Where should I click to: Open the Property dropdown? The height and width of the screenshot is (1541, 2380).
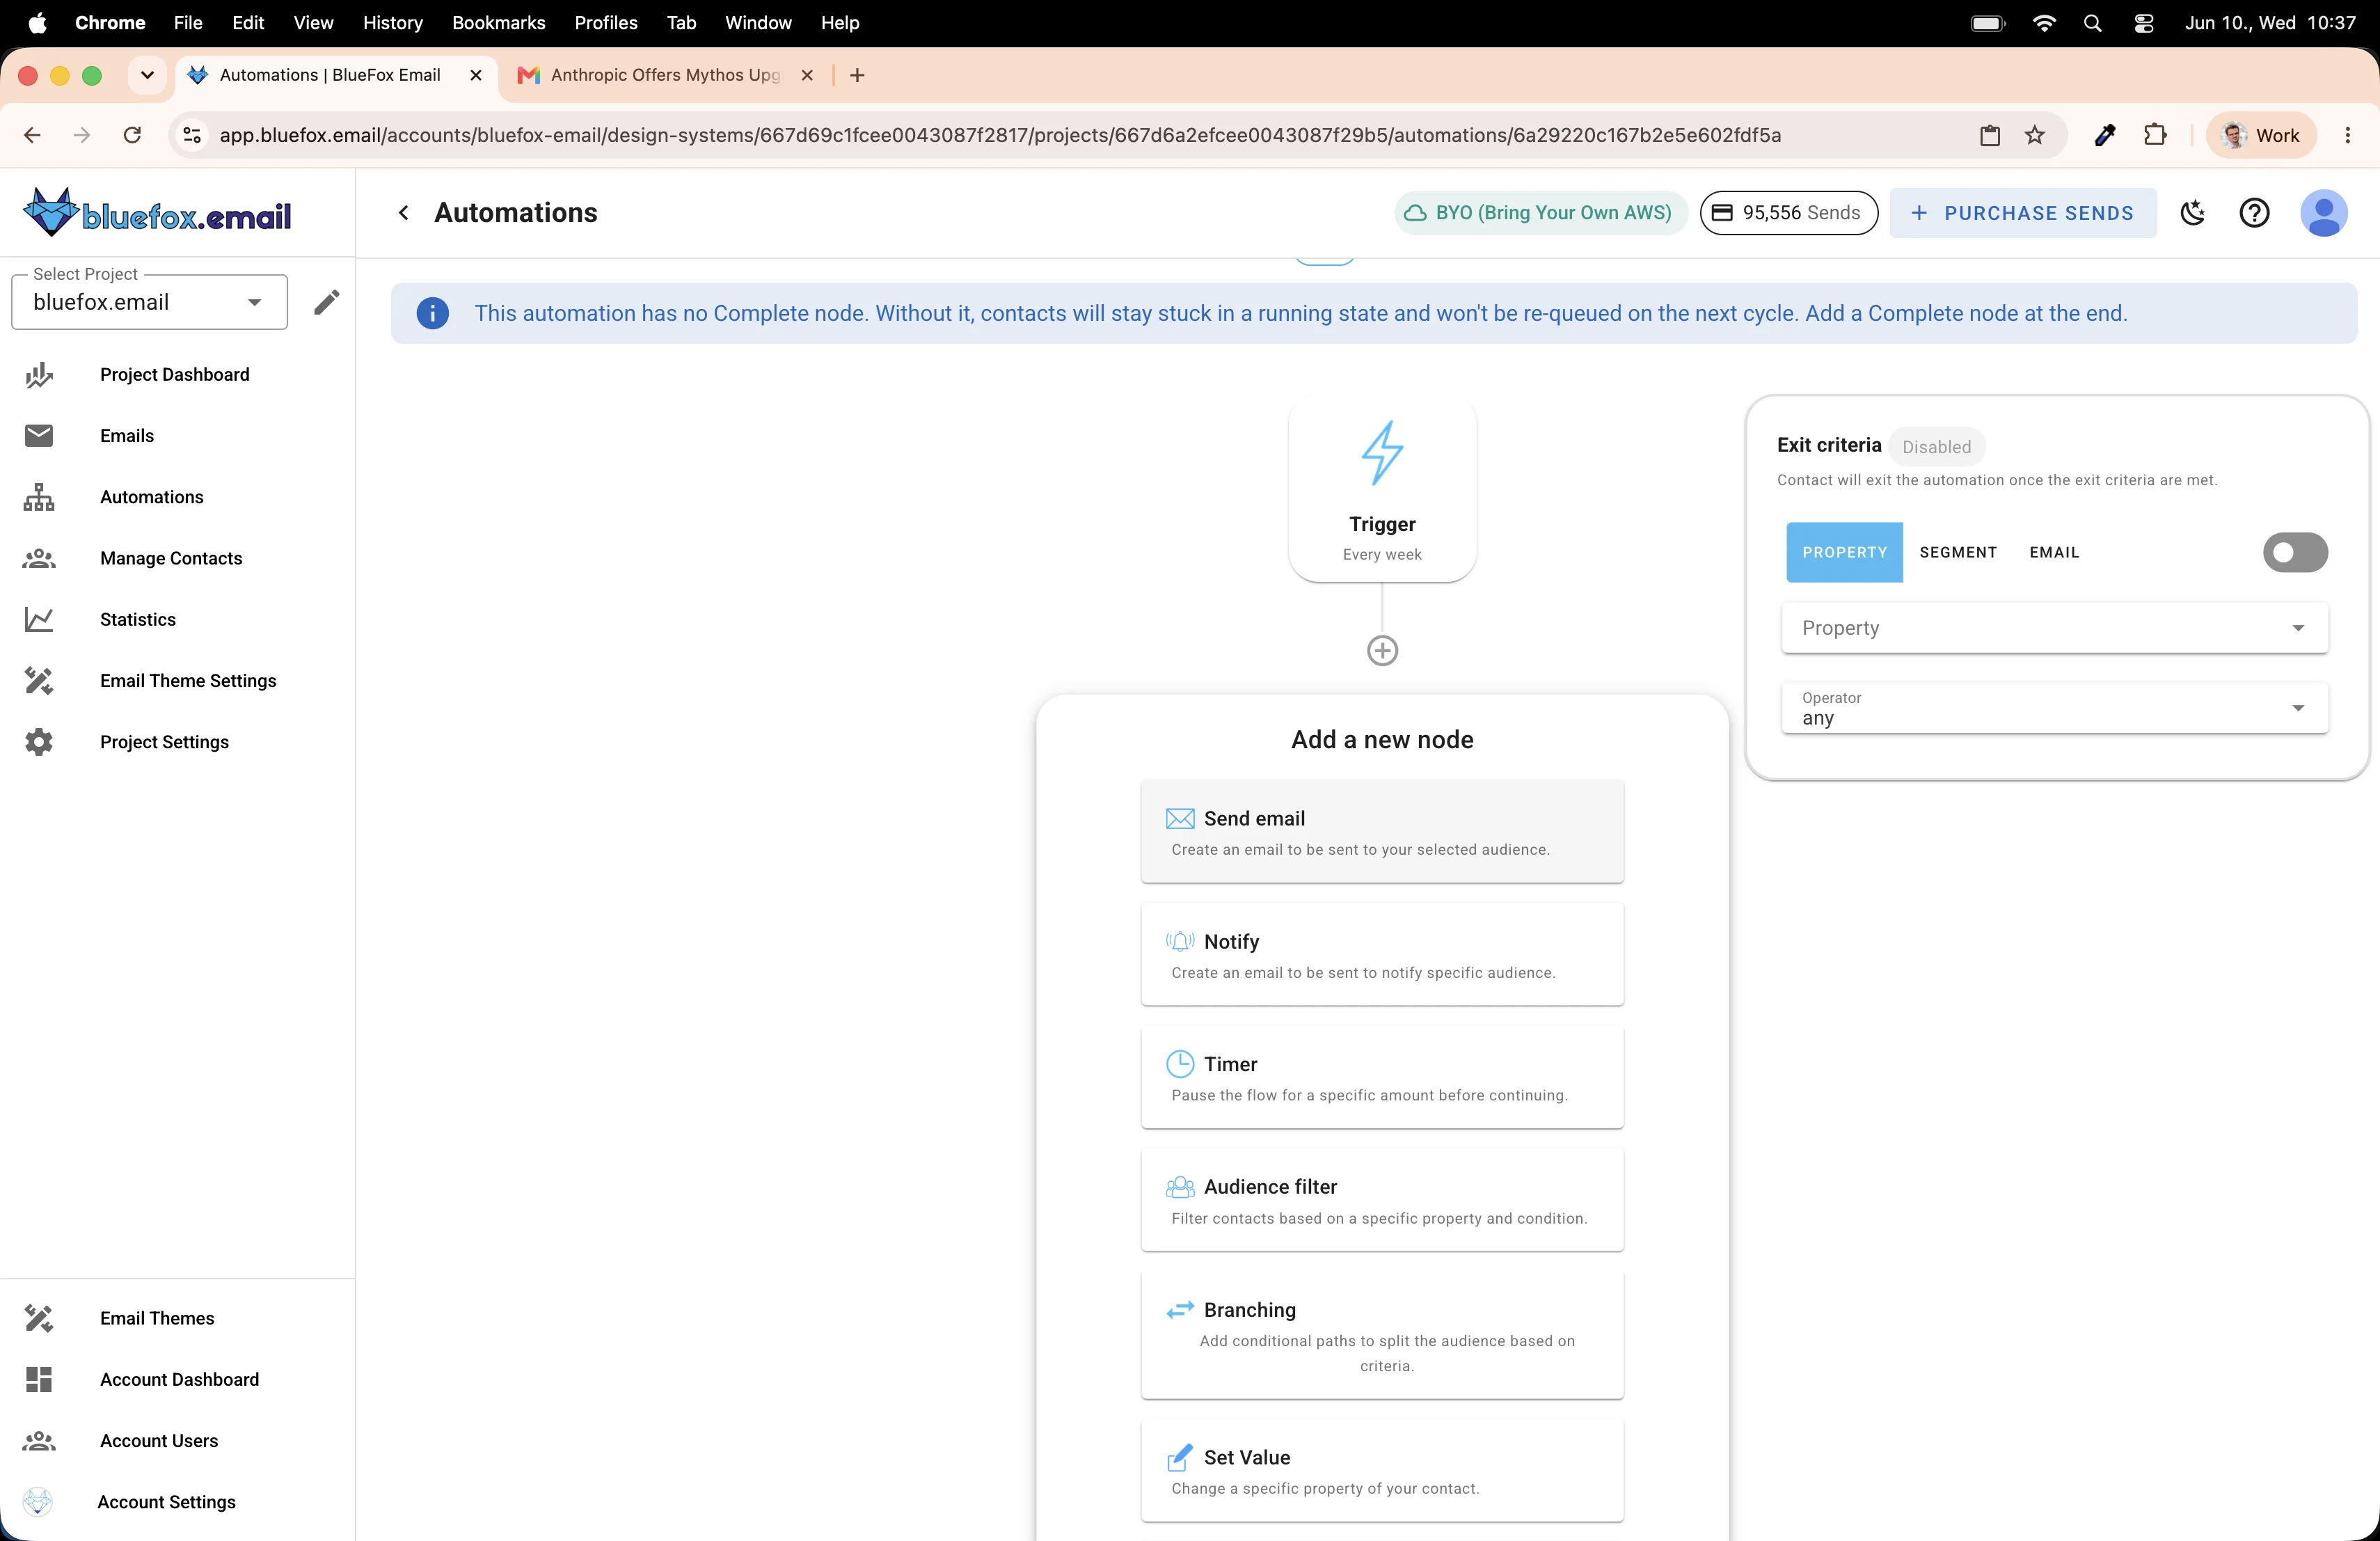2054,628
